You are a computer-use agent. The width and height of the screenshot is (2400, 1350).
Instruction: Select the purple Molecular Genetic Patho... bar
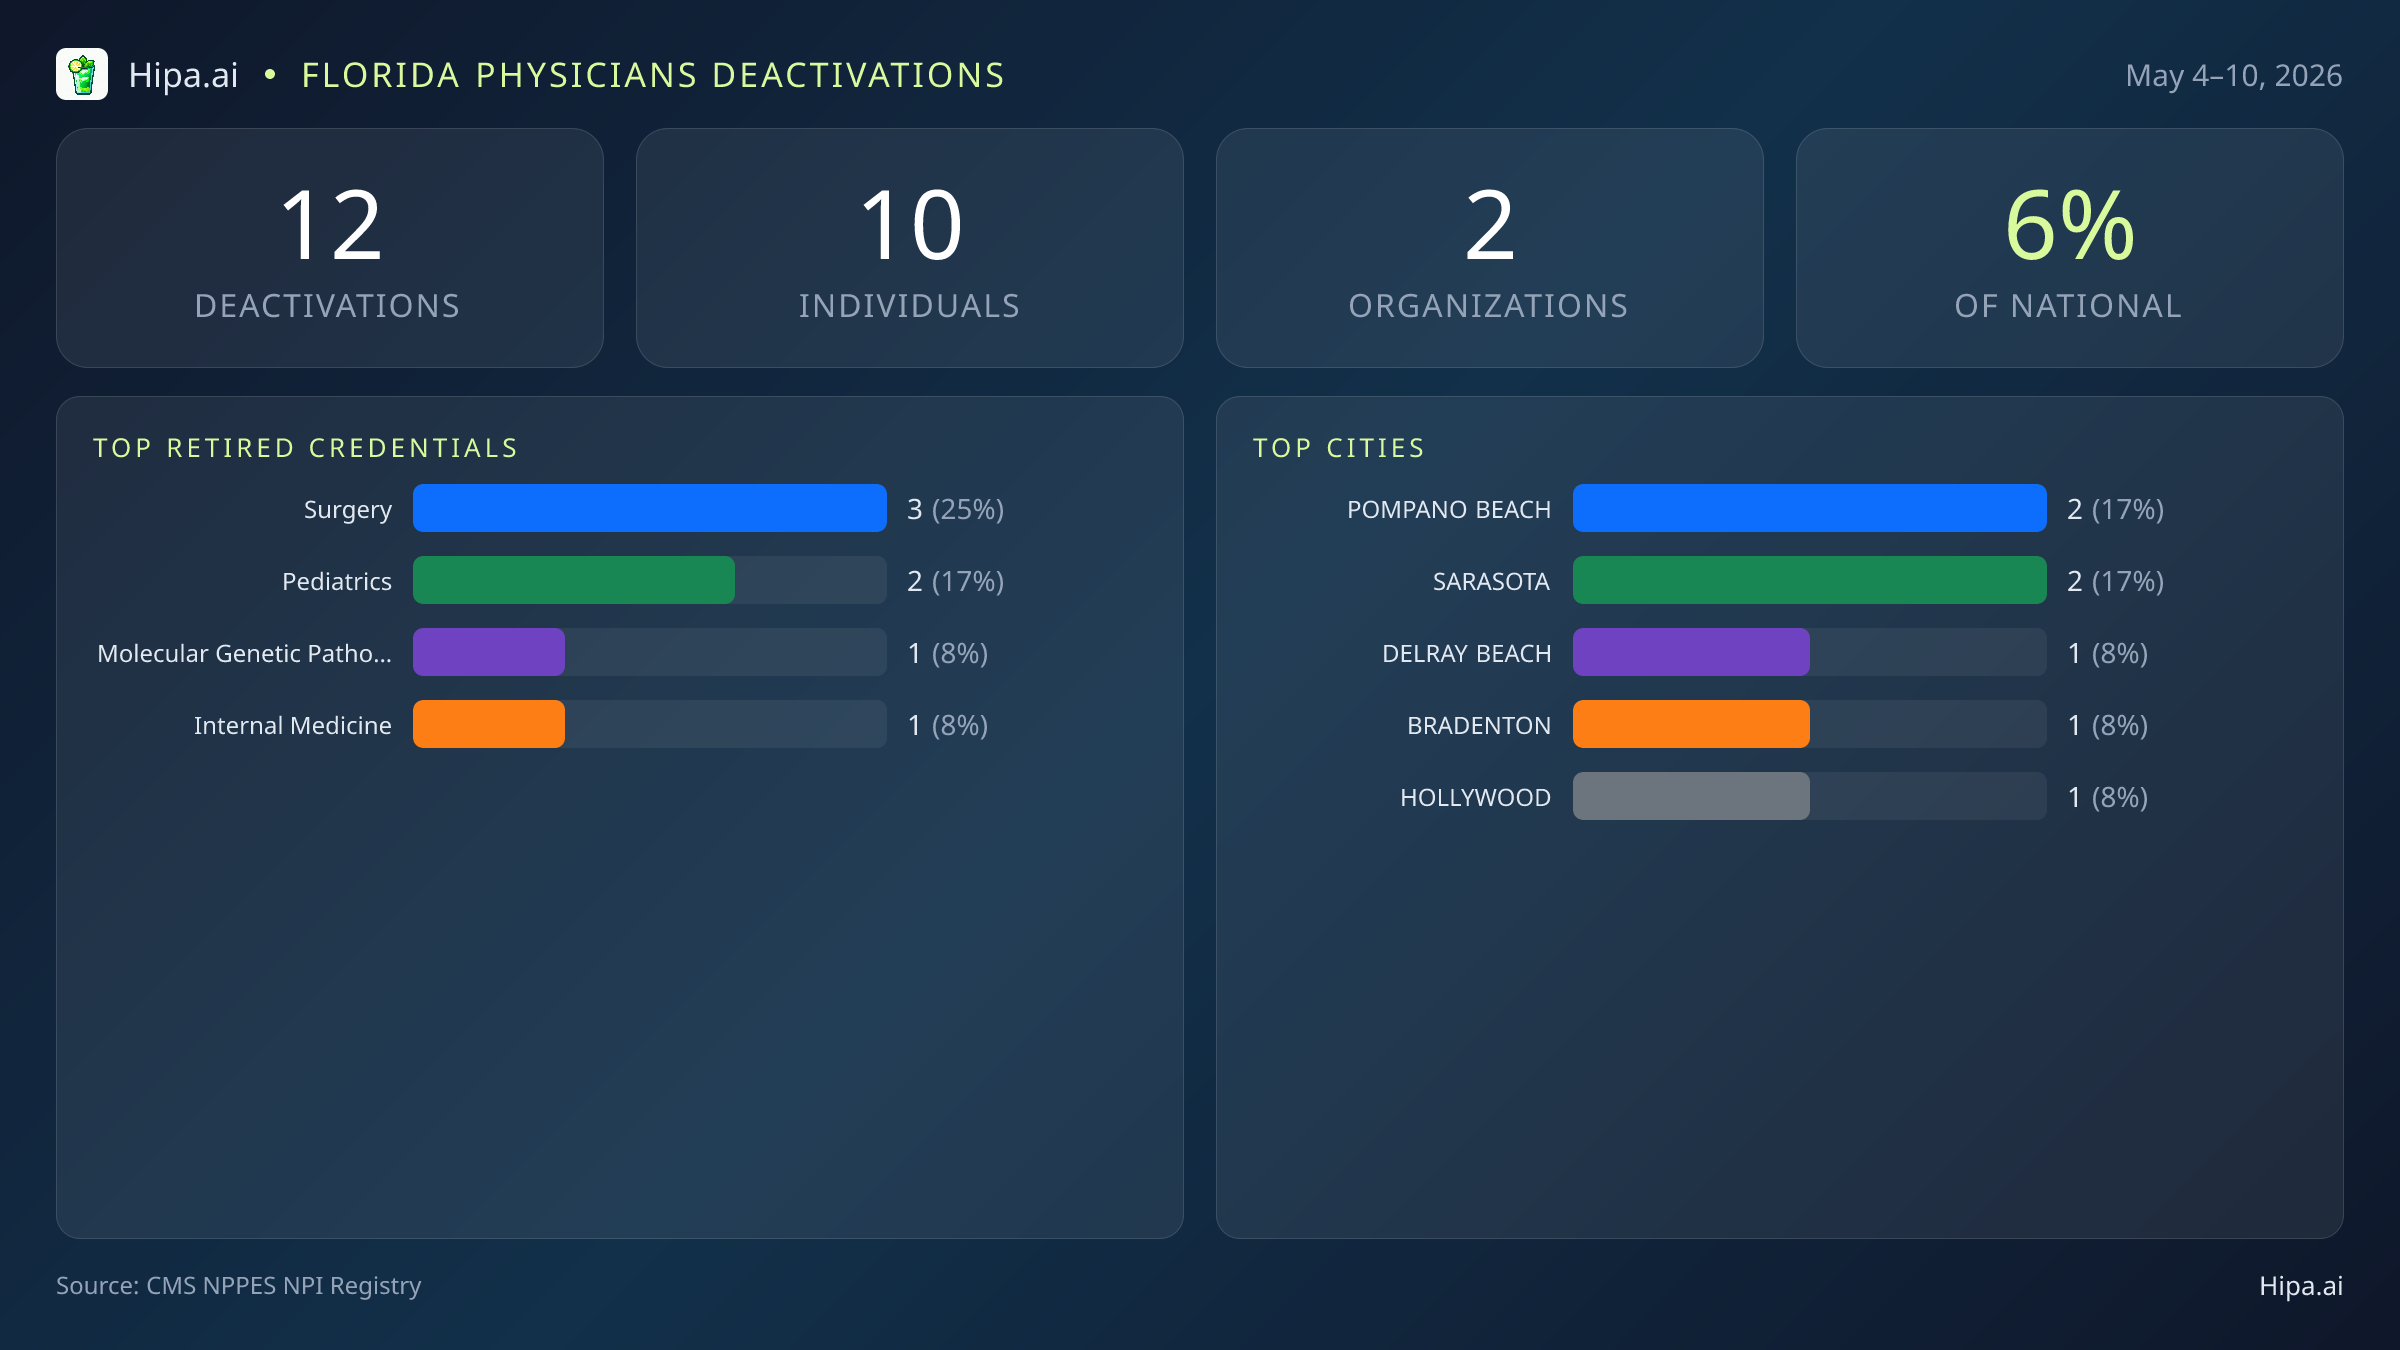click(x=489, y=652)
